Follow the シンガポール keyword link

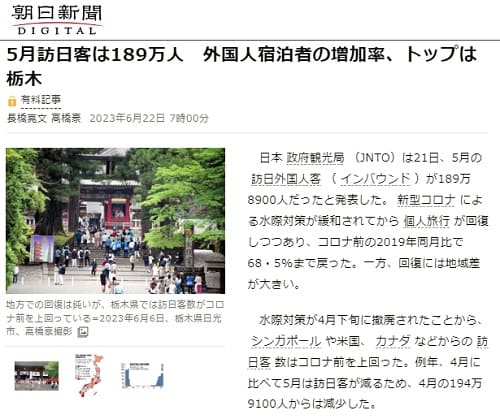pos(286,341)
